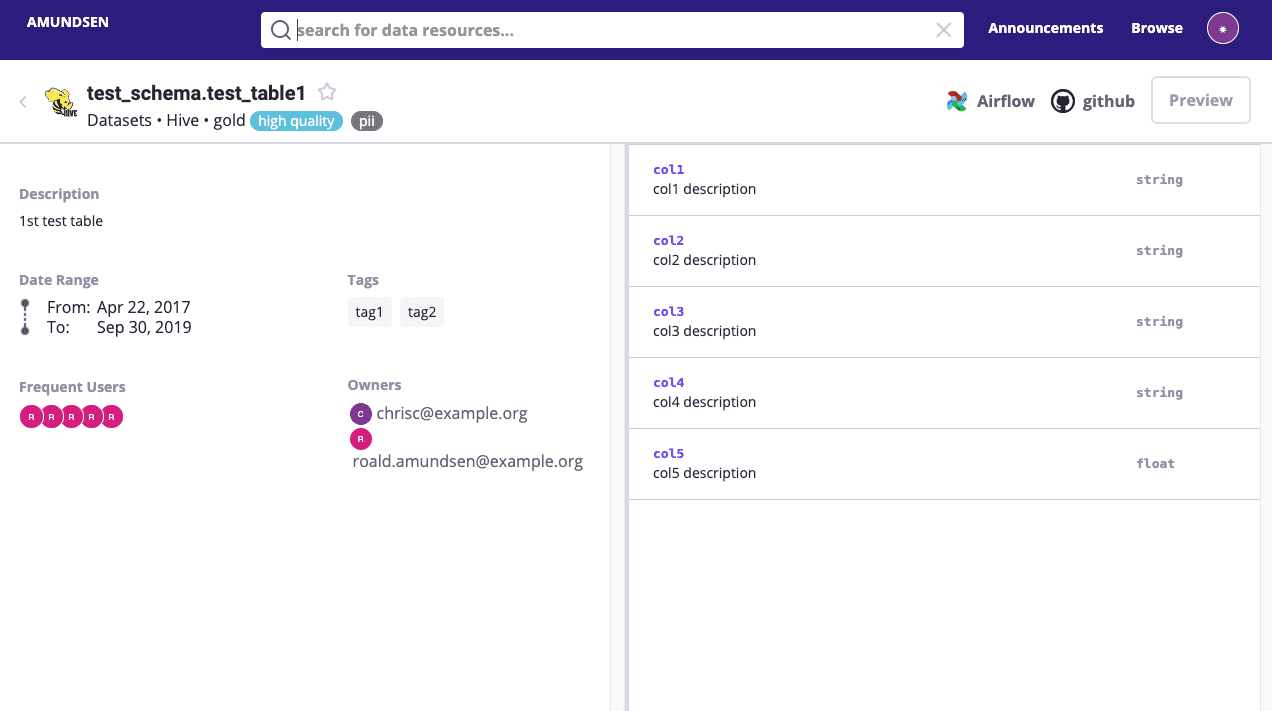This screenshot has width=1272, height=711.
Task: Open the user profile avatar icon
Action: tap(1222, 27)
